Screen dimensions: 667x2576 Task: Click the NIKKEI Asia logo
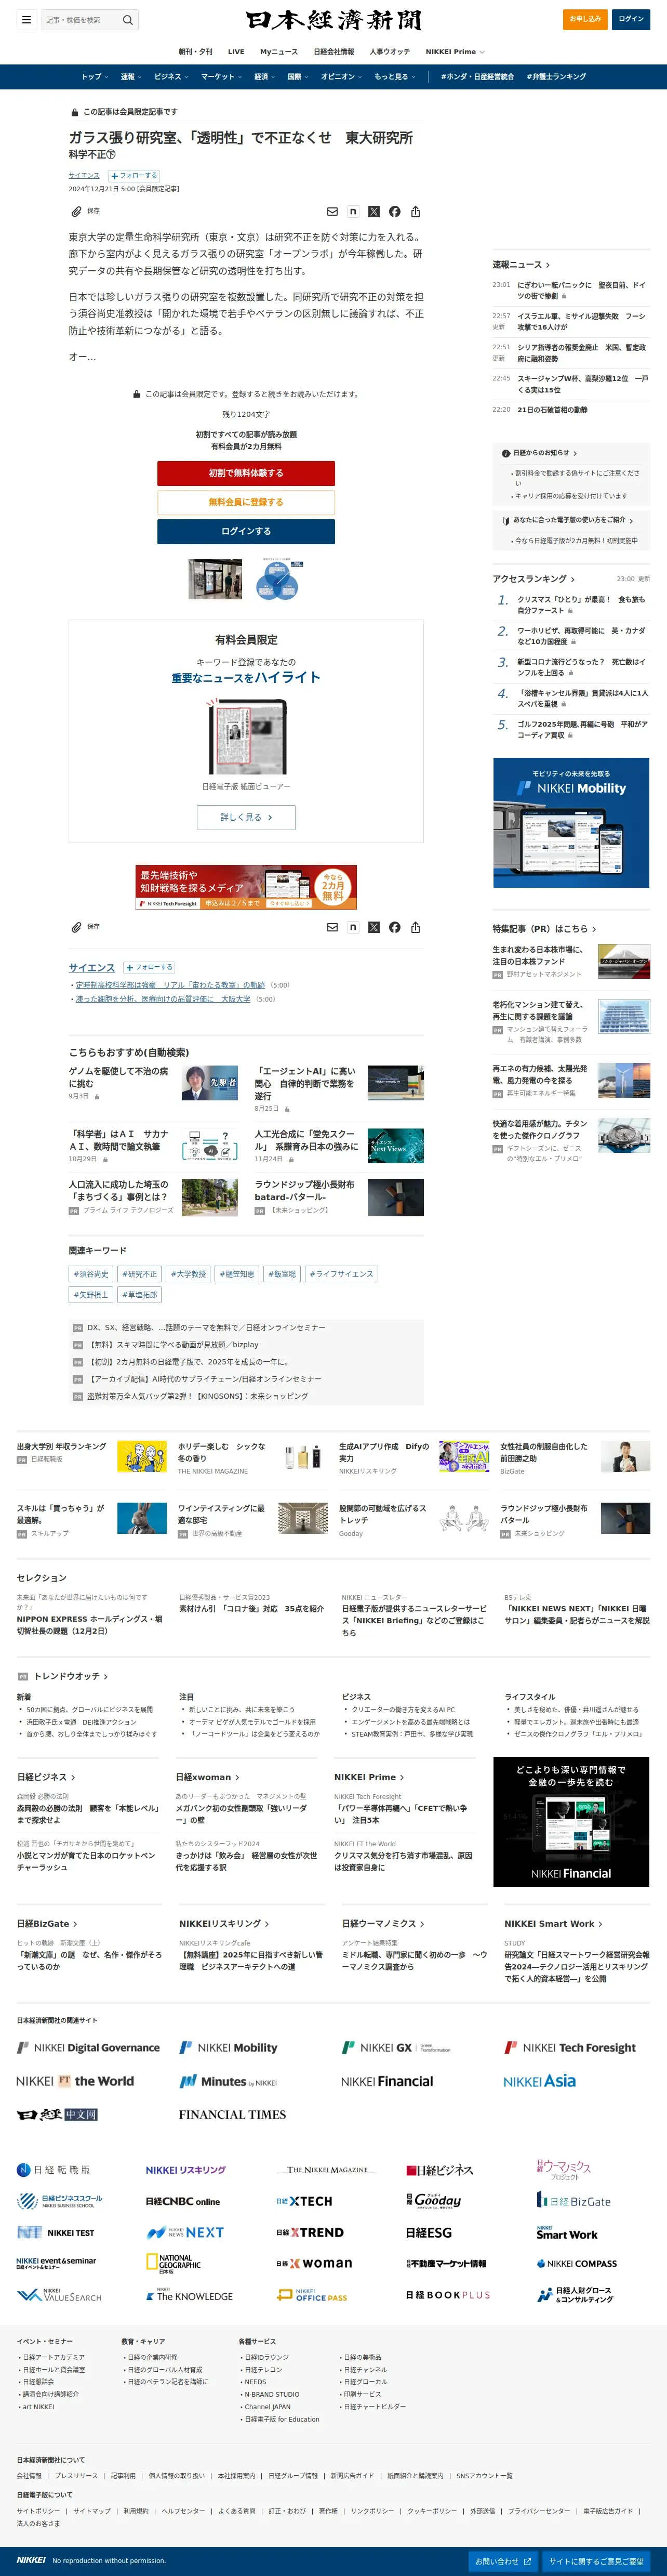pyautogui.click(x=539, y=2081)
